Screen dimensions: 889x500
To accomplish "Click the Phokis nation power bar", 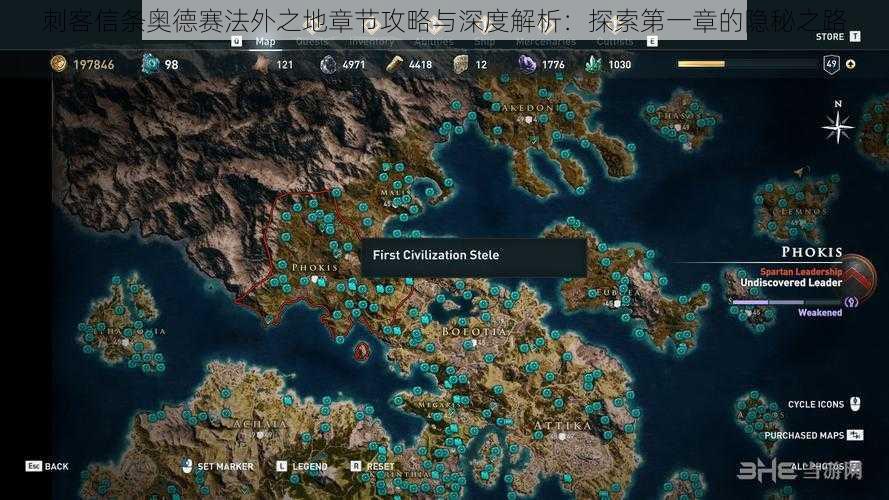I will (x=786, y=302).
